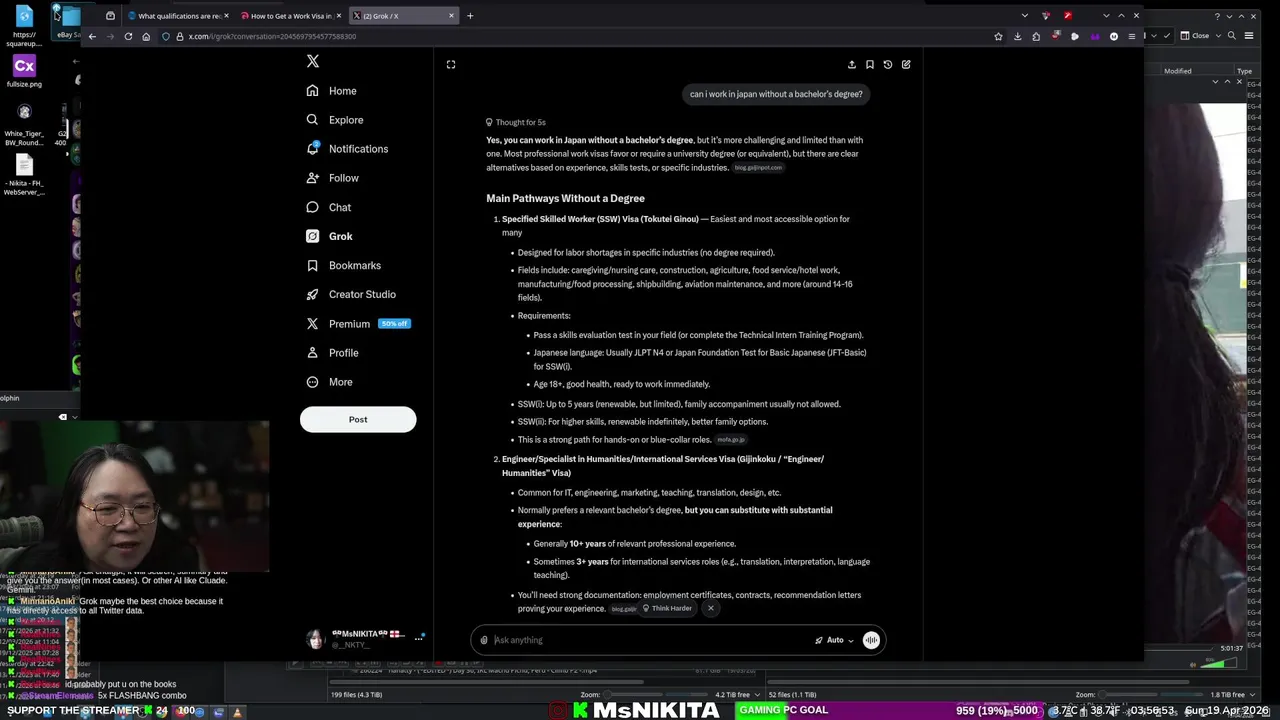Click the user question chat bubble

click(776, 94)
